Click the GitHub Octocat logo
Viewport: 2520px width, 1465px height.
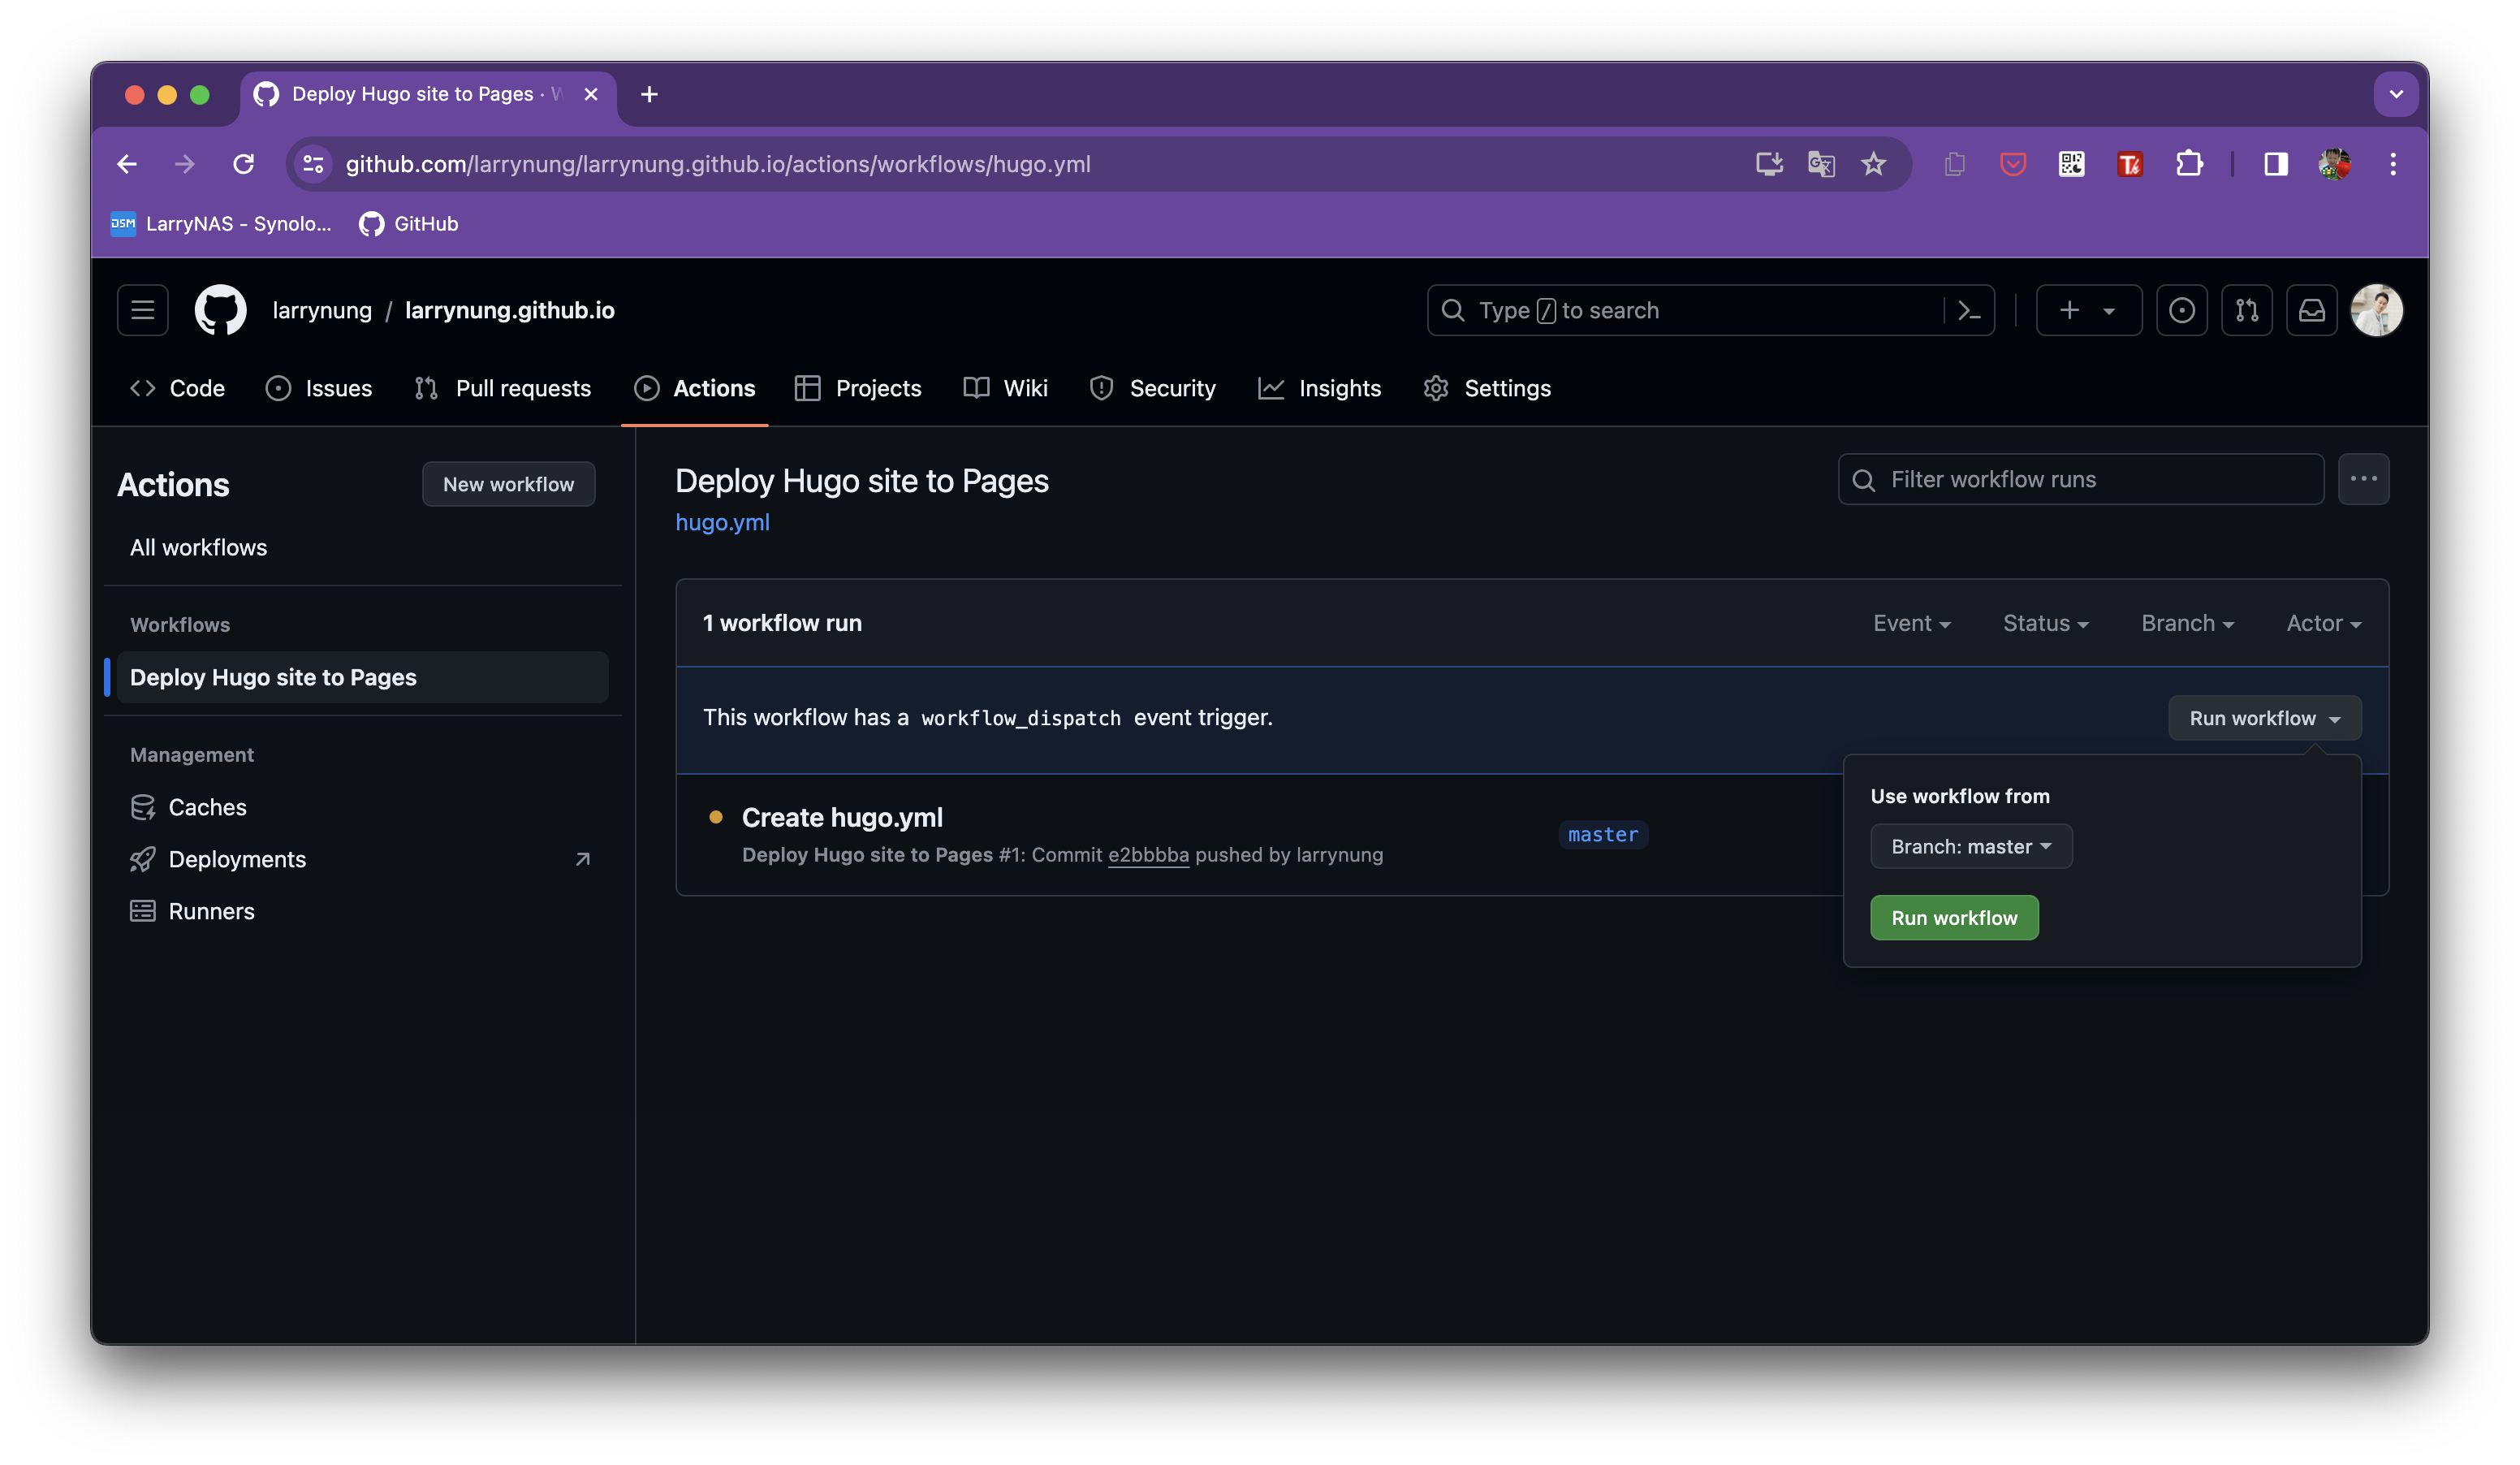pos(220,310)
